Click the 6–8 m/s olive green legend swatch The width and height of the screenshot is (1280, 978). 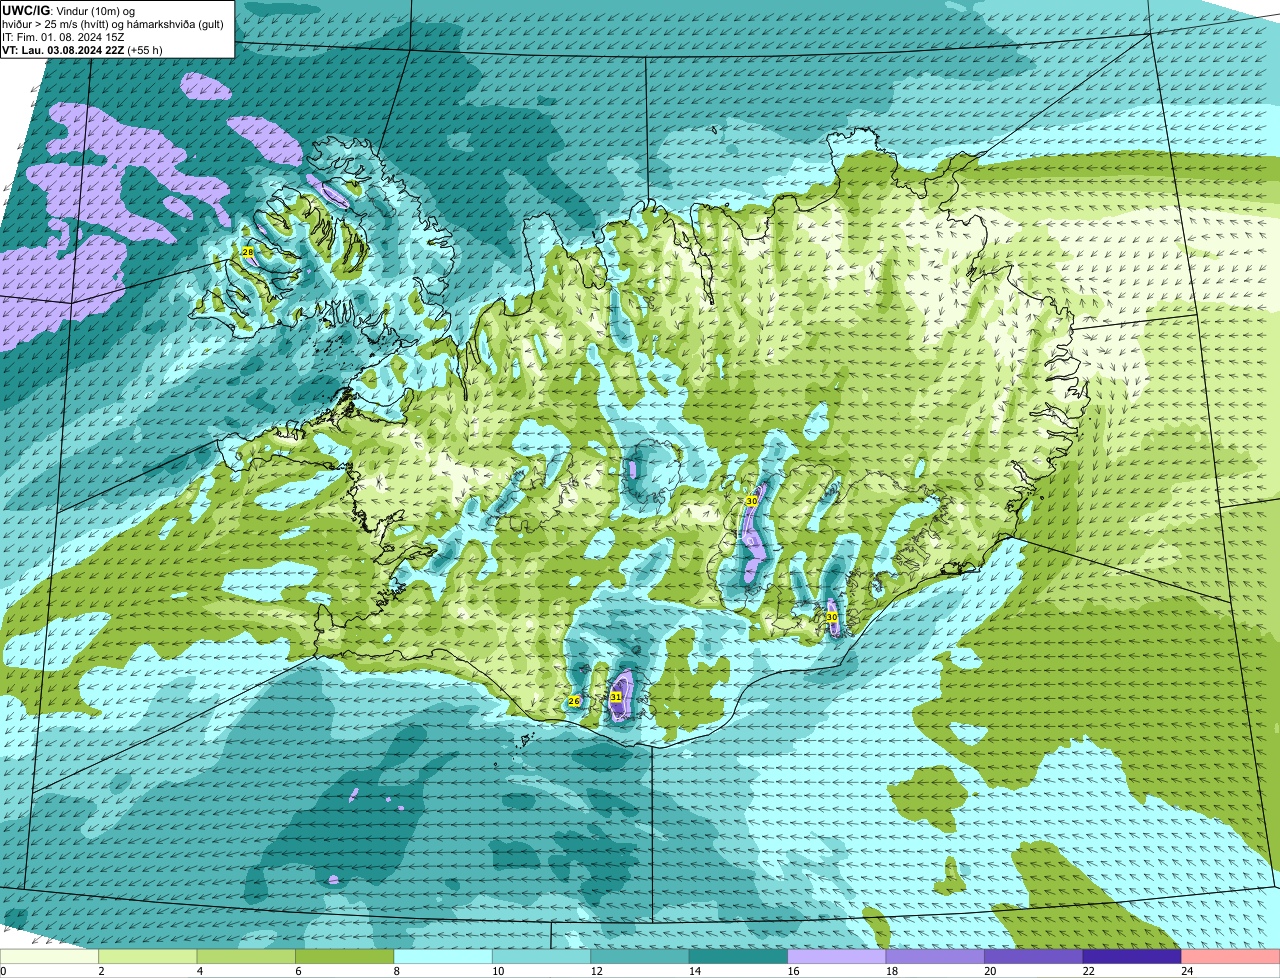click(x=345, y=957)
